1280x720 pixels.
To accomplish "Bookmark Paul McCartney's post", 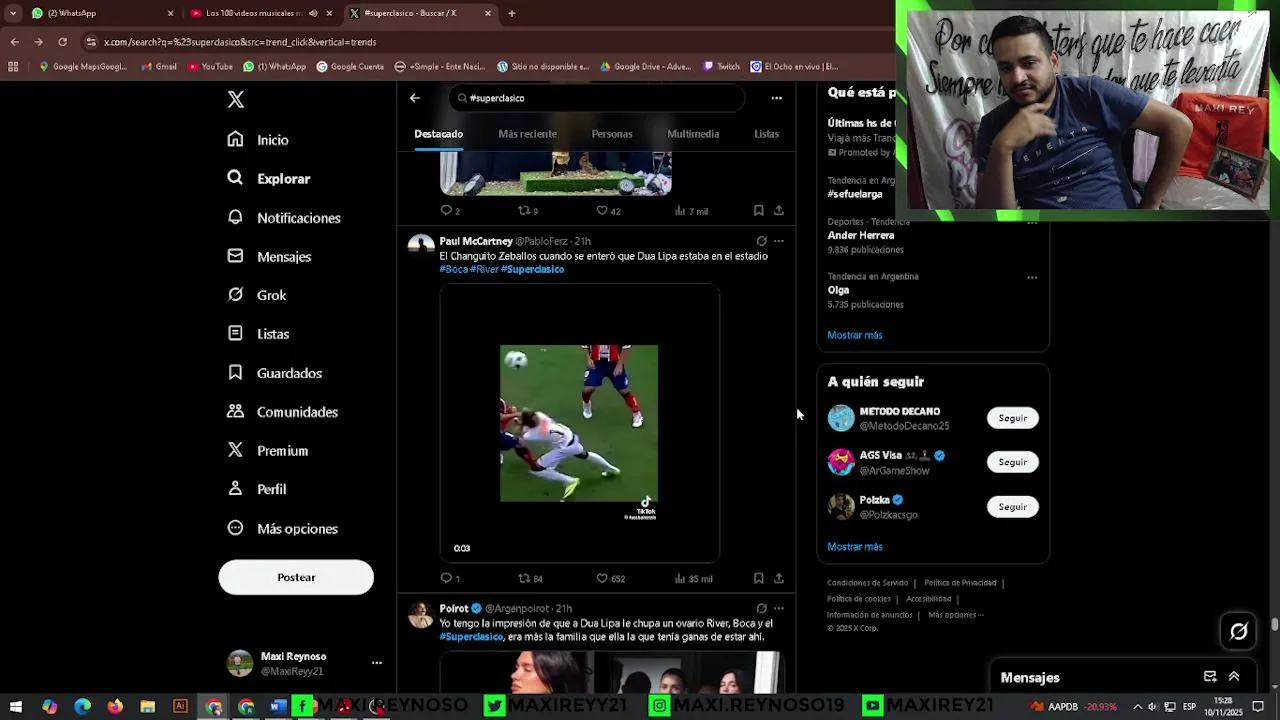I will coord(759,578).
